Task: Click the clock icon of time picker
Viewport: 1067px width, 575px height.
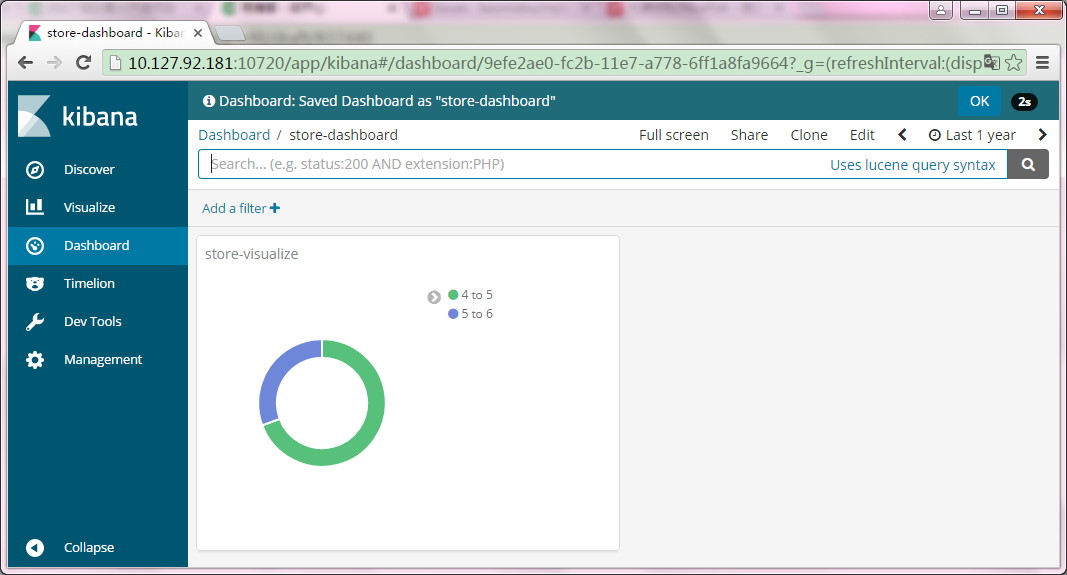Action: [x=935, y=135]
